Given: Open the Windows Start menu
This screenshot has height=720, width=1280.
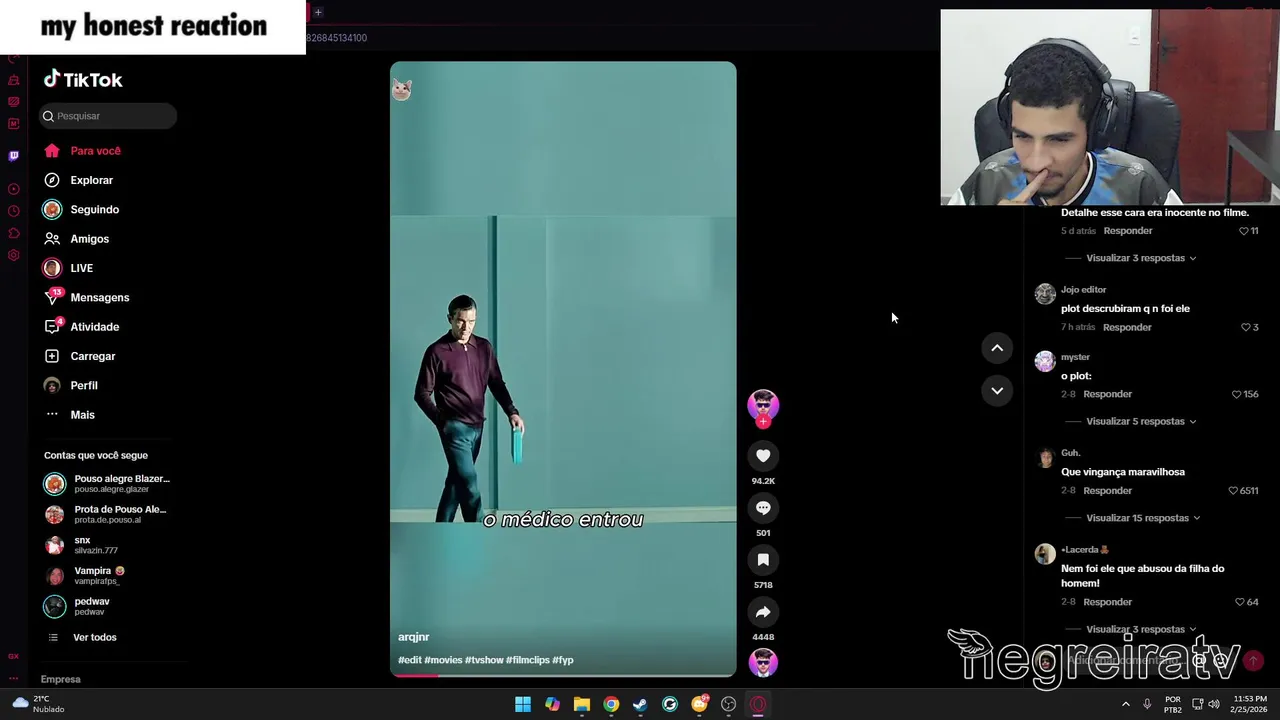Looking at the screenshot, I should point(523,704).
